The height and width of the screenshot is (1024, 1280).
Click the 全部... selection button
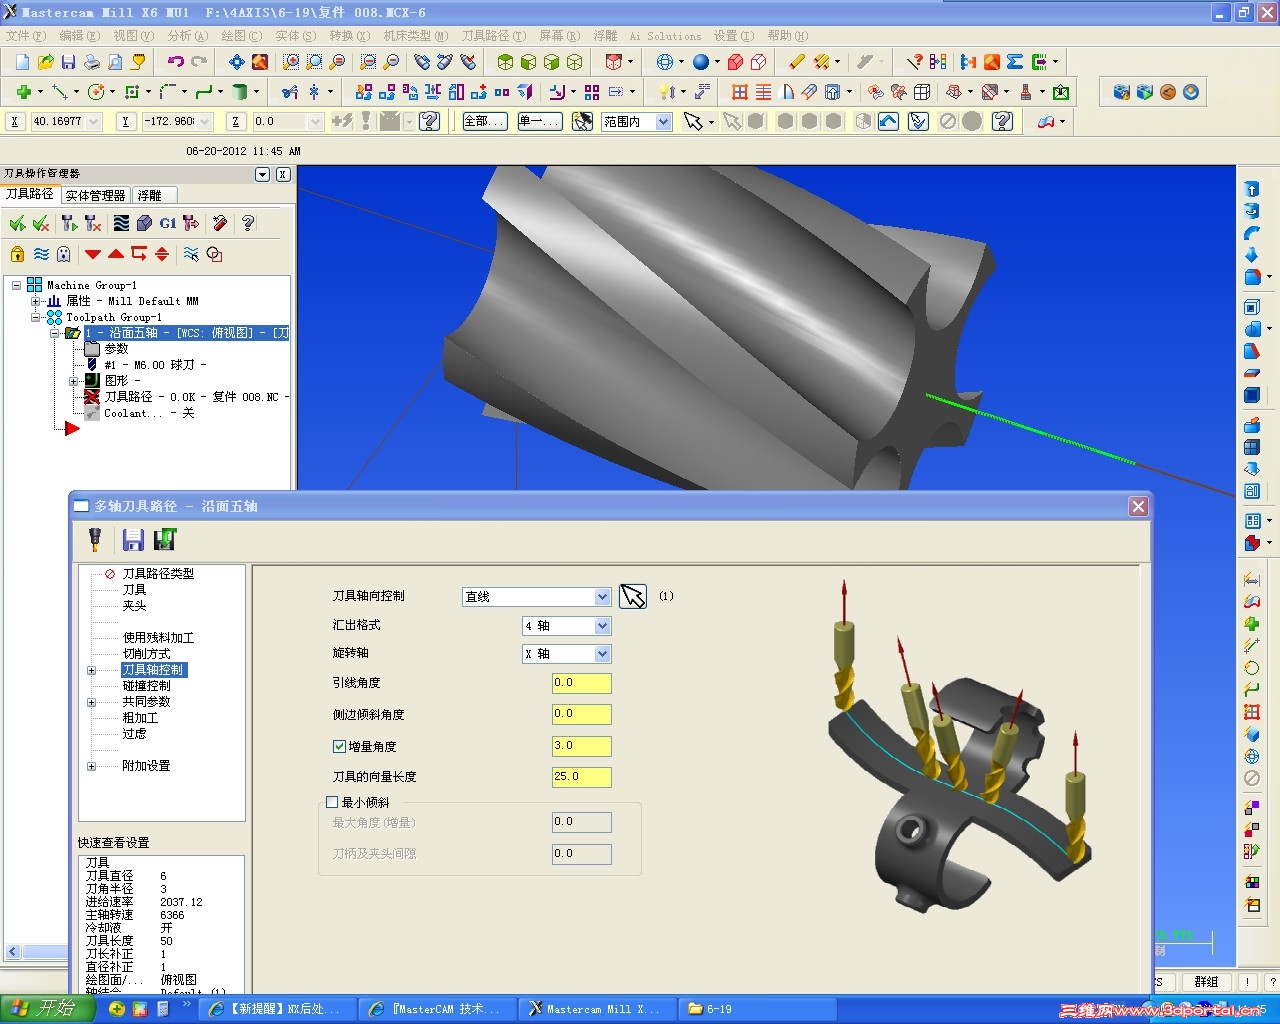pos(485,122)
